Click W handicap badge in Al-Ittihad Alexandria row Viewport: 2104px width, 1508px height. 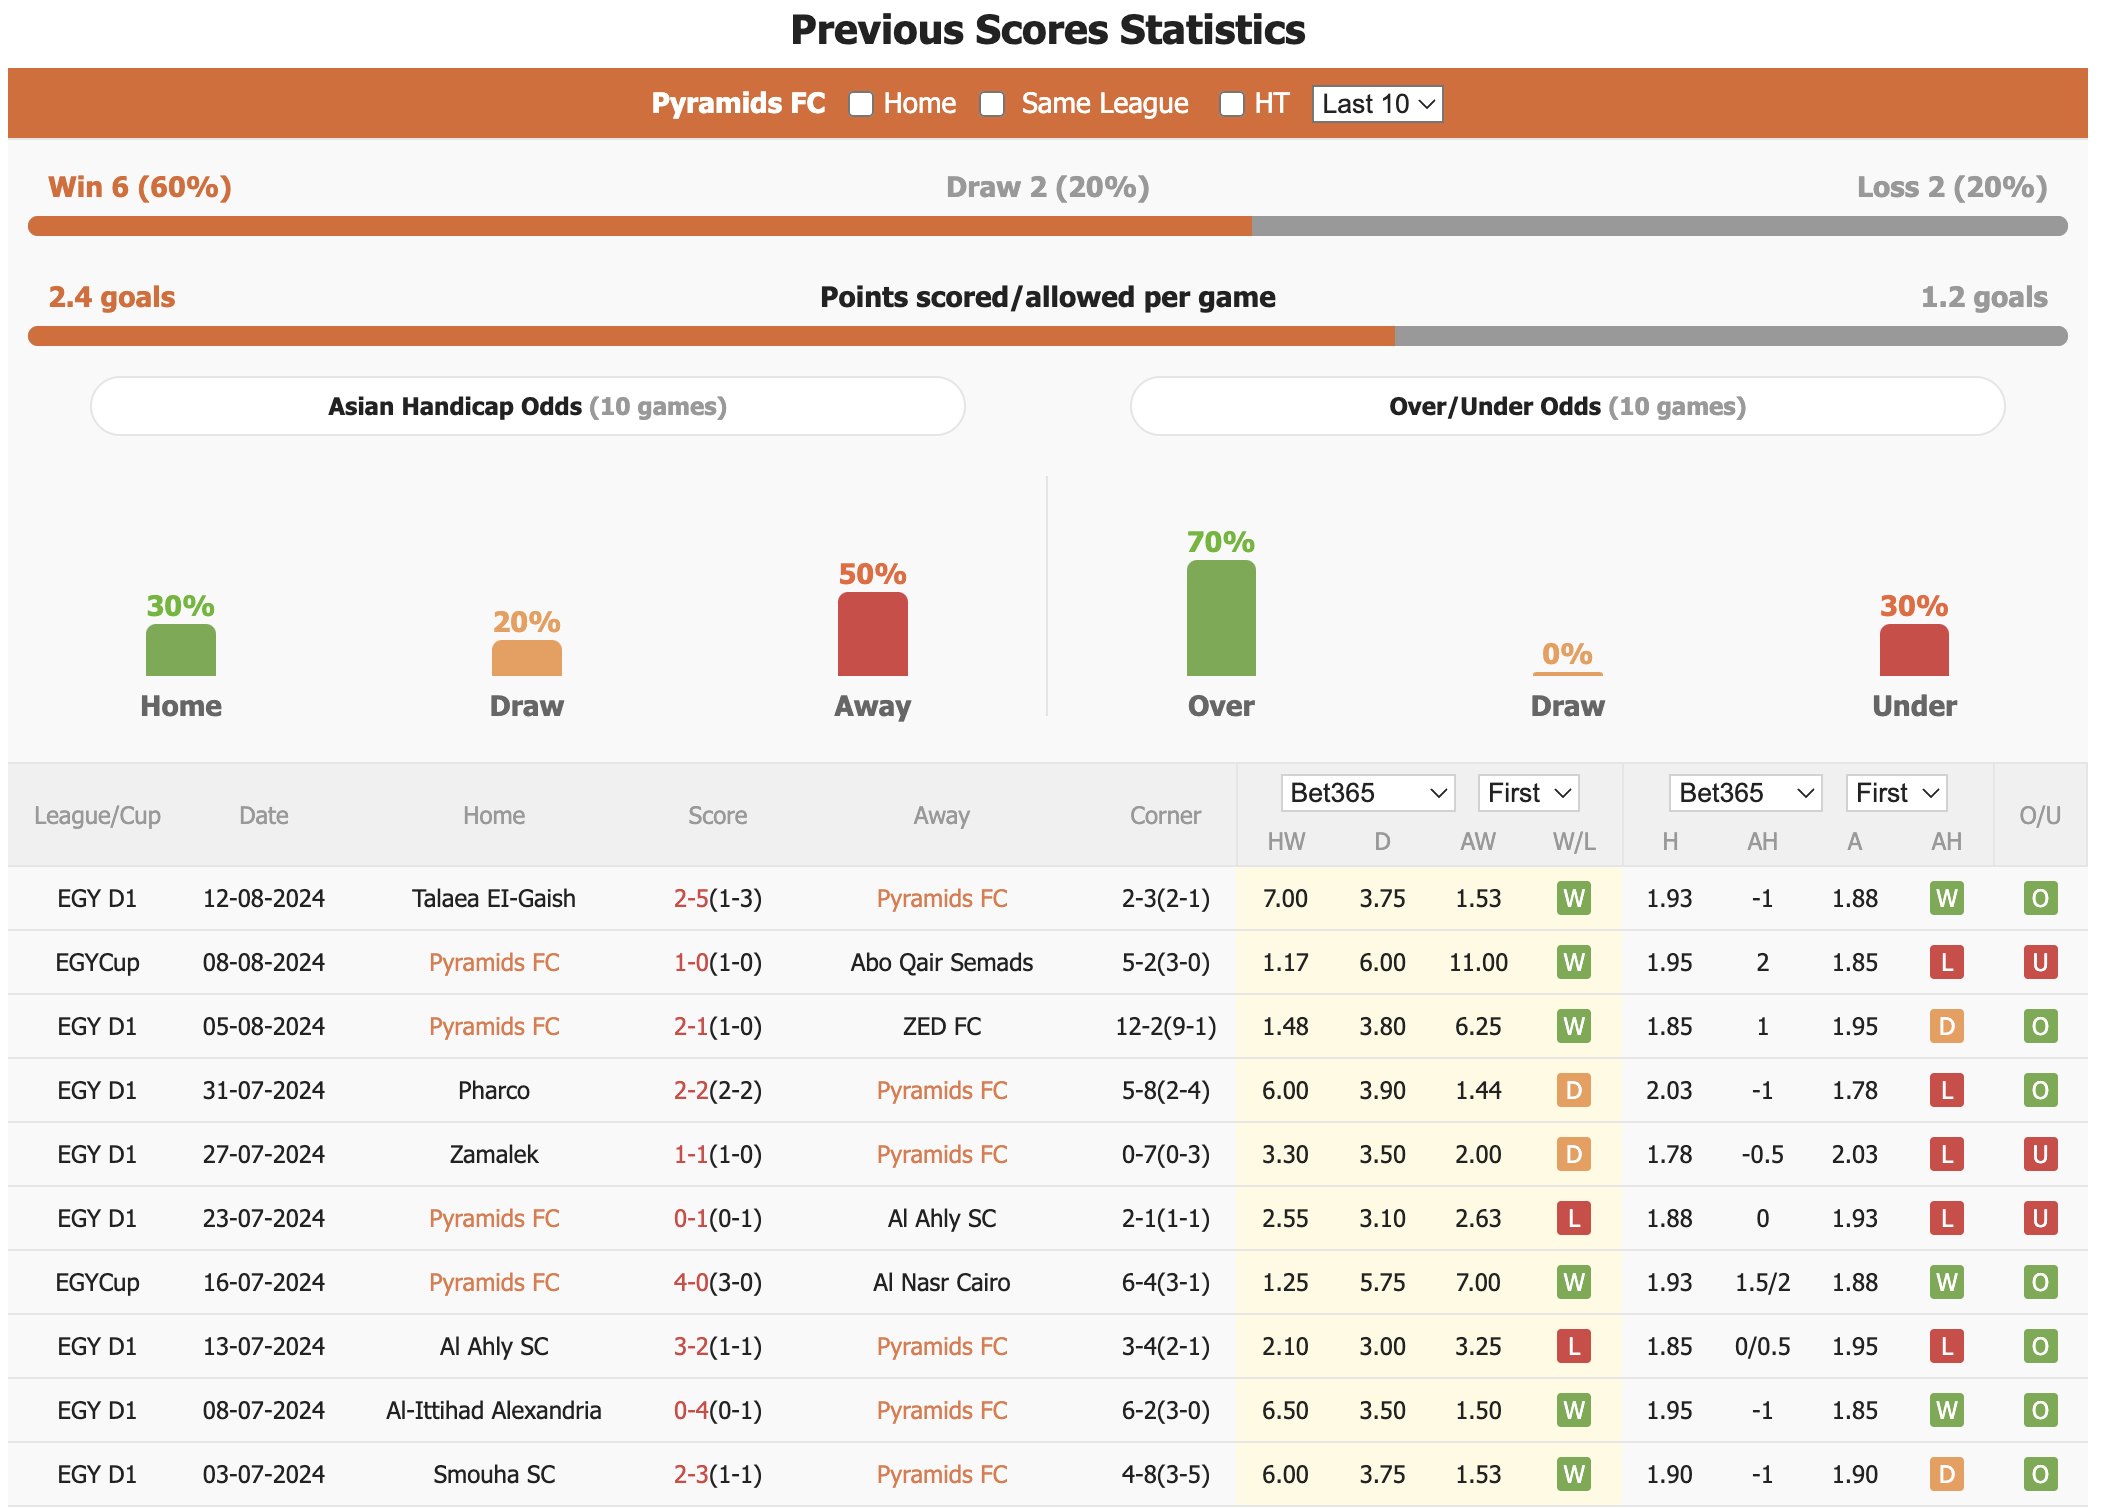click(1946, 1410)
